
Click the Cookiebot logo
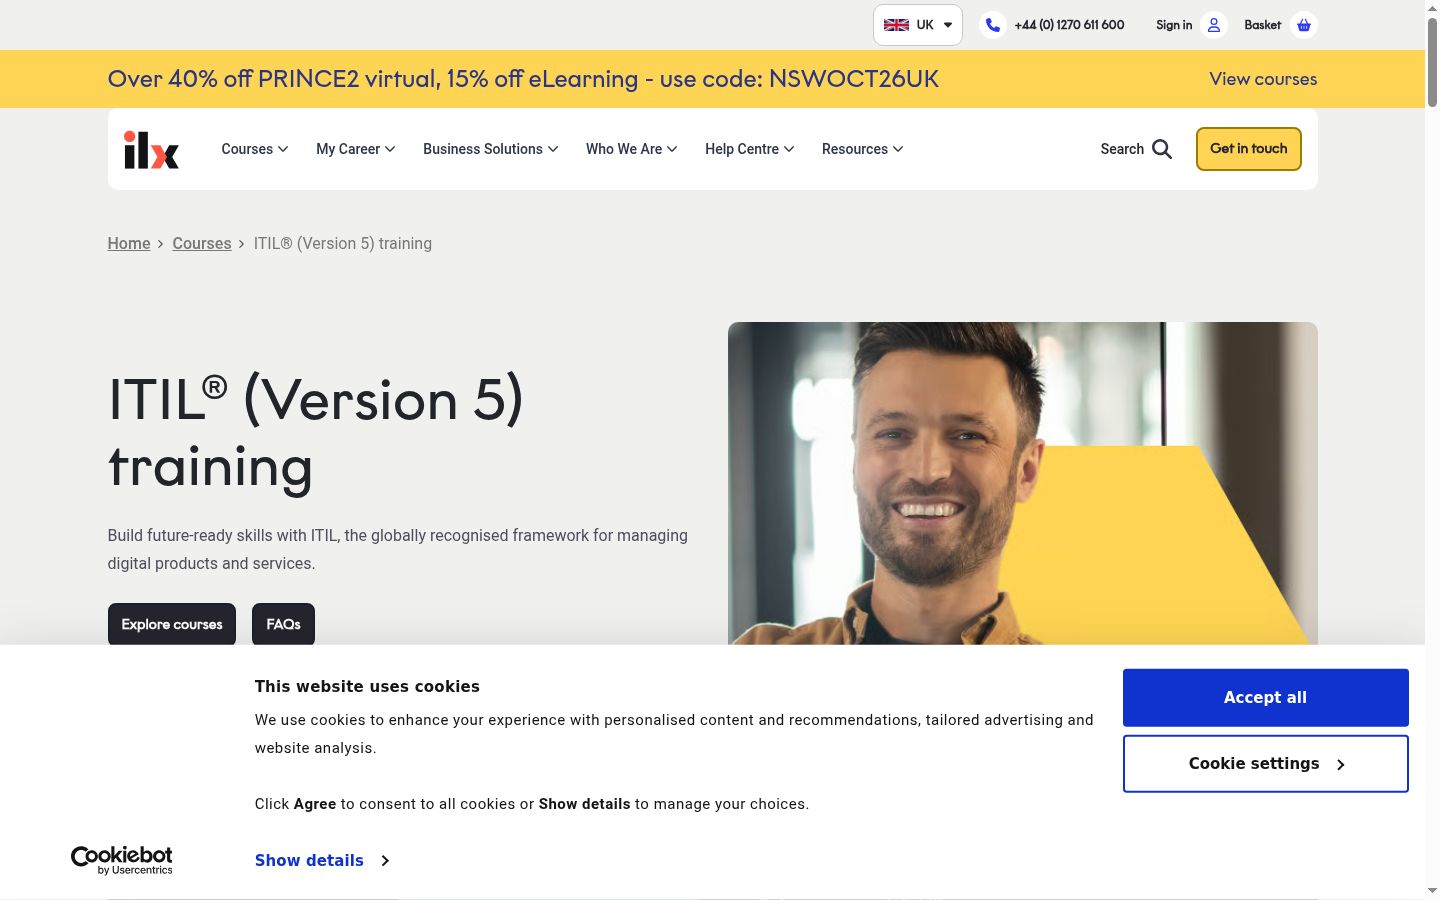point(122,860)
